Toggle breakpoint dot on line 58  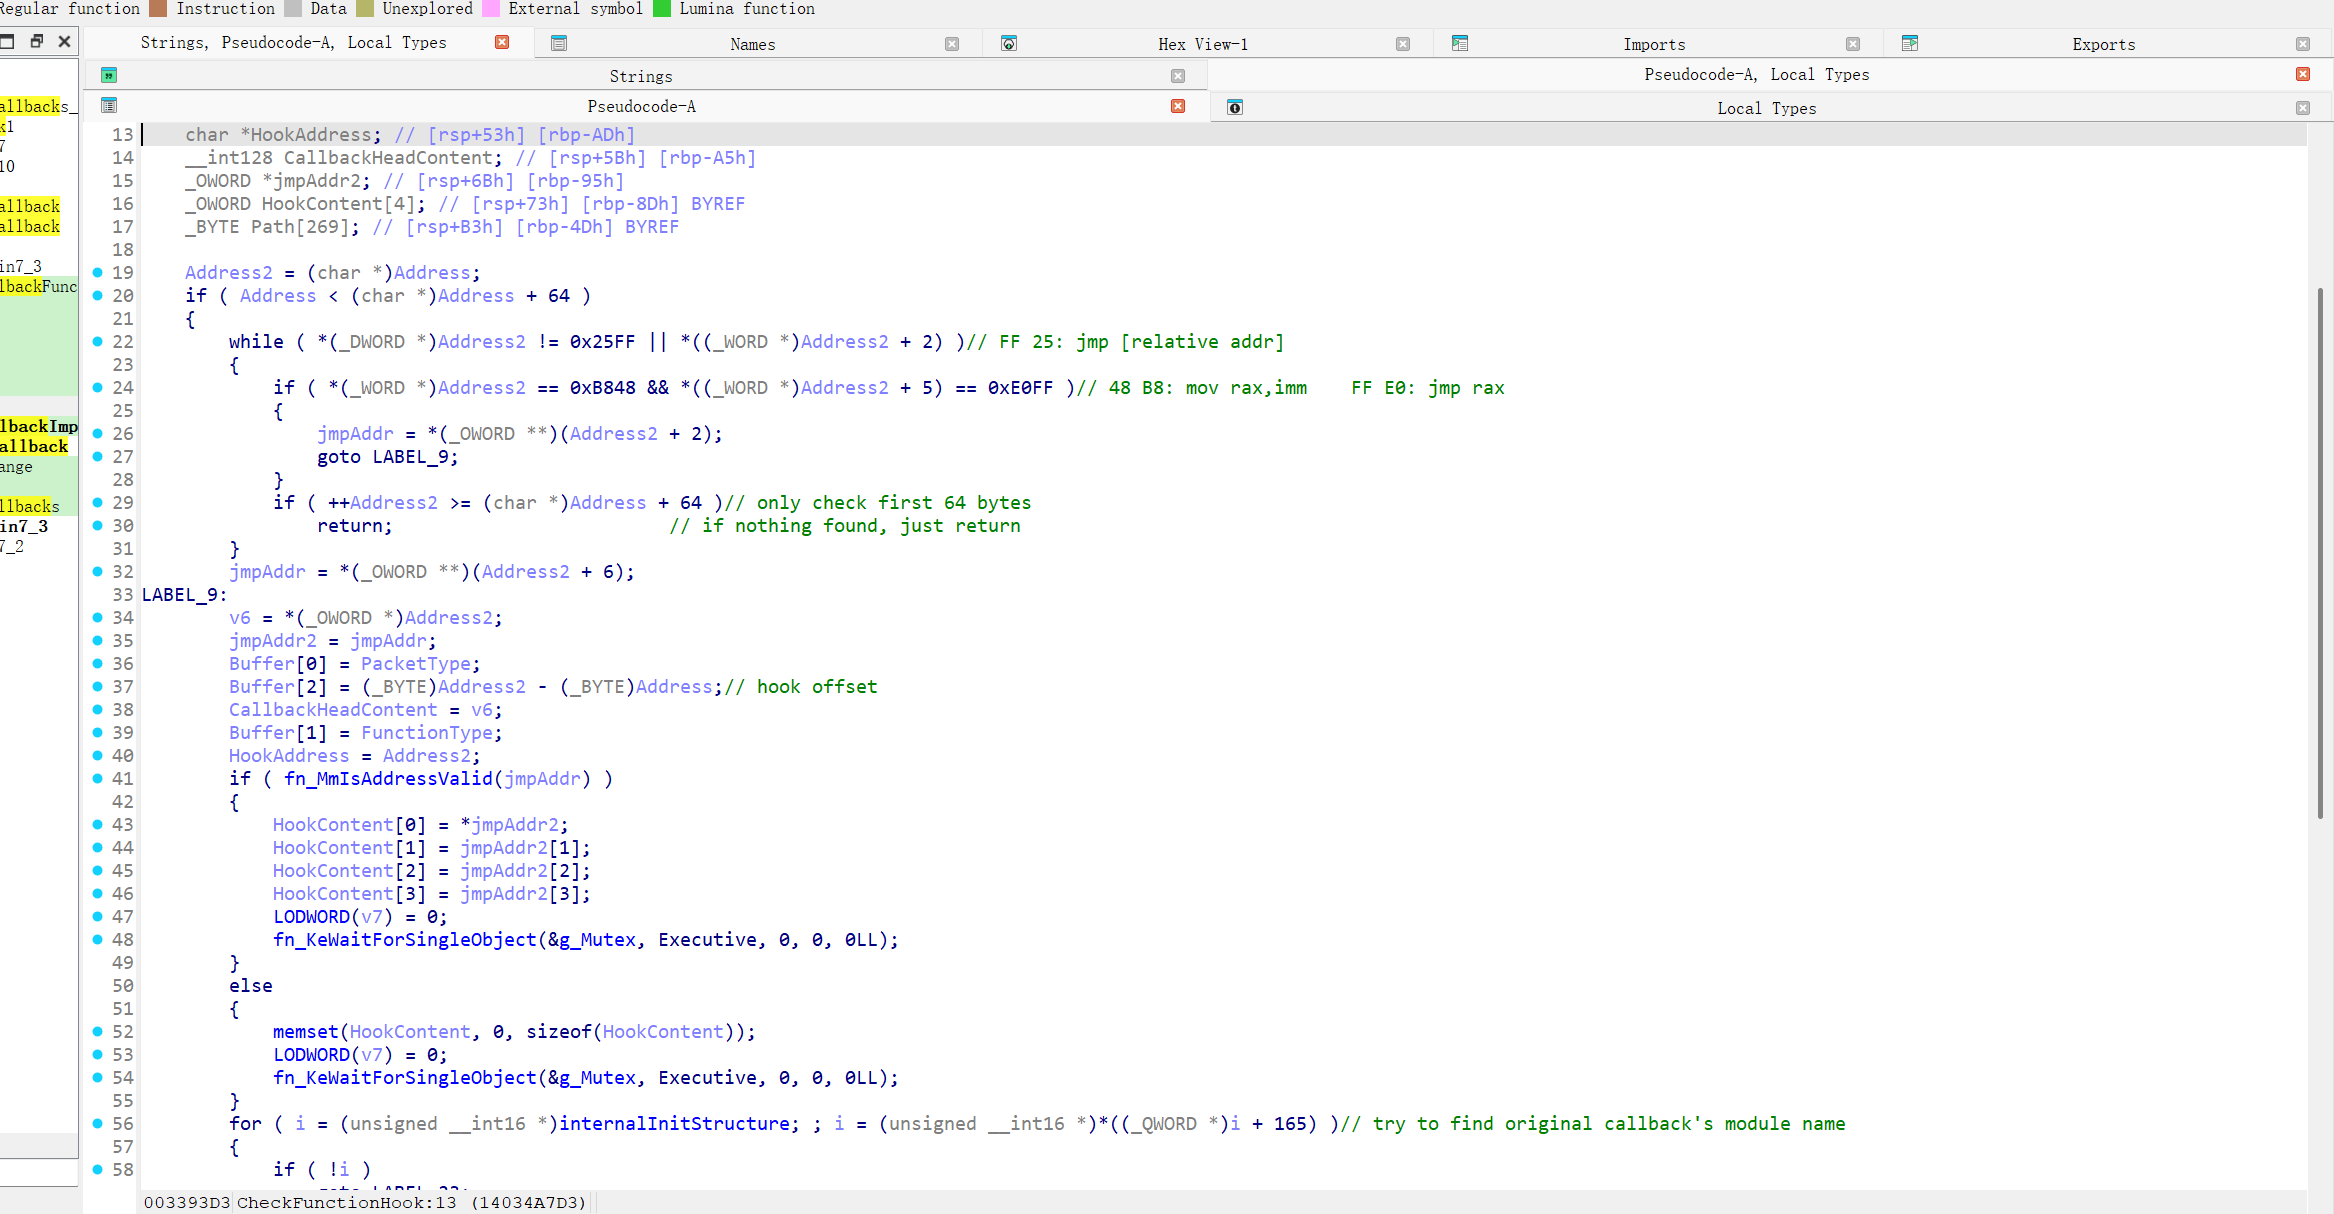(97, 1169)
